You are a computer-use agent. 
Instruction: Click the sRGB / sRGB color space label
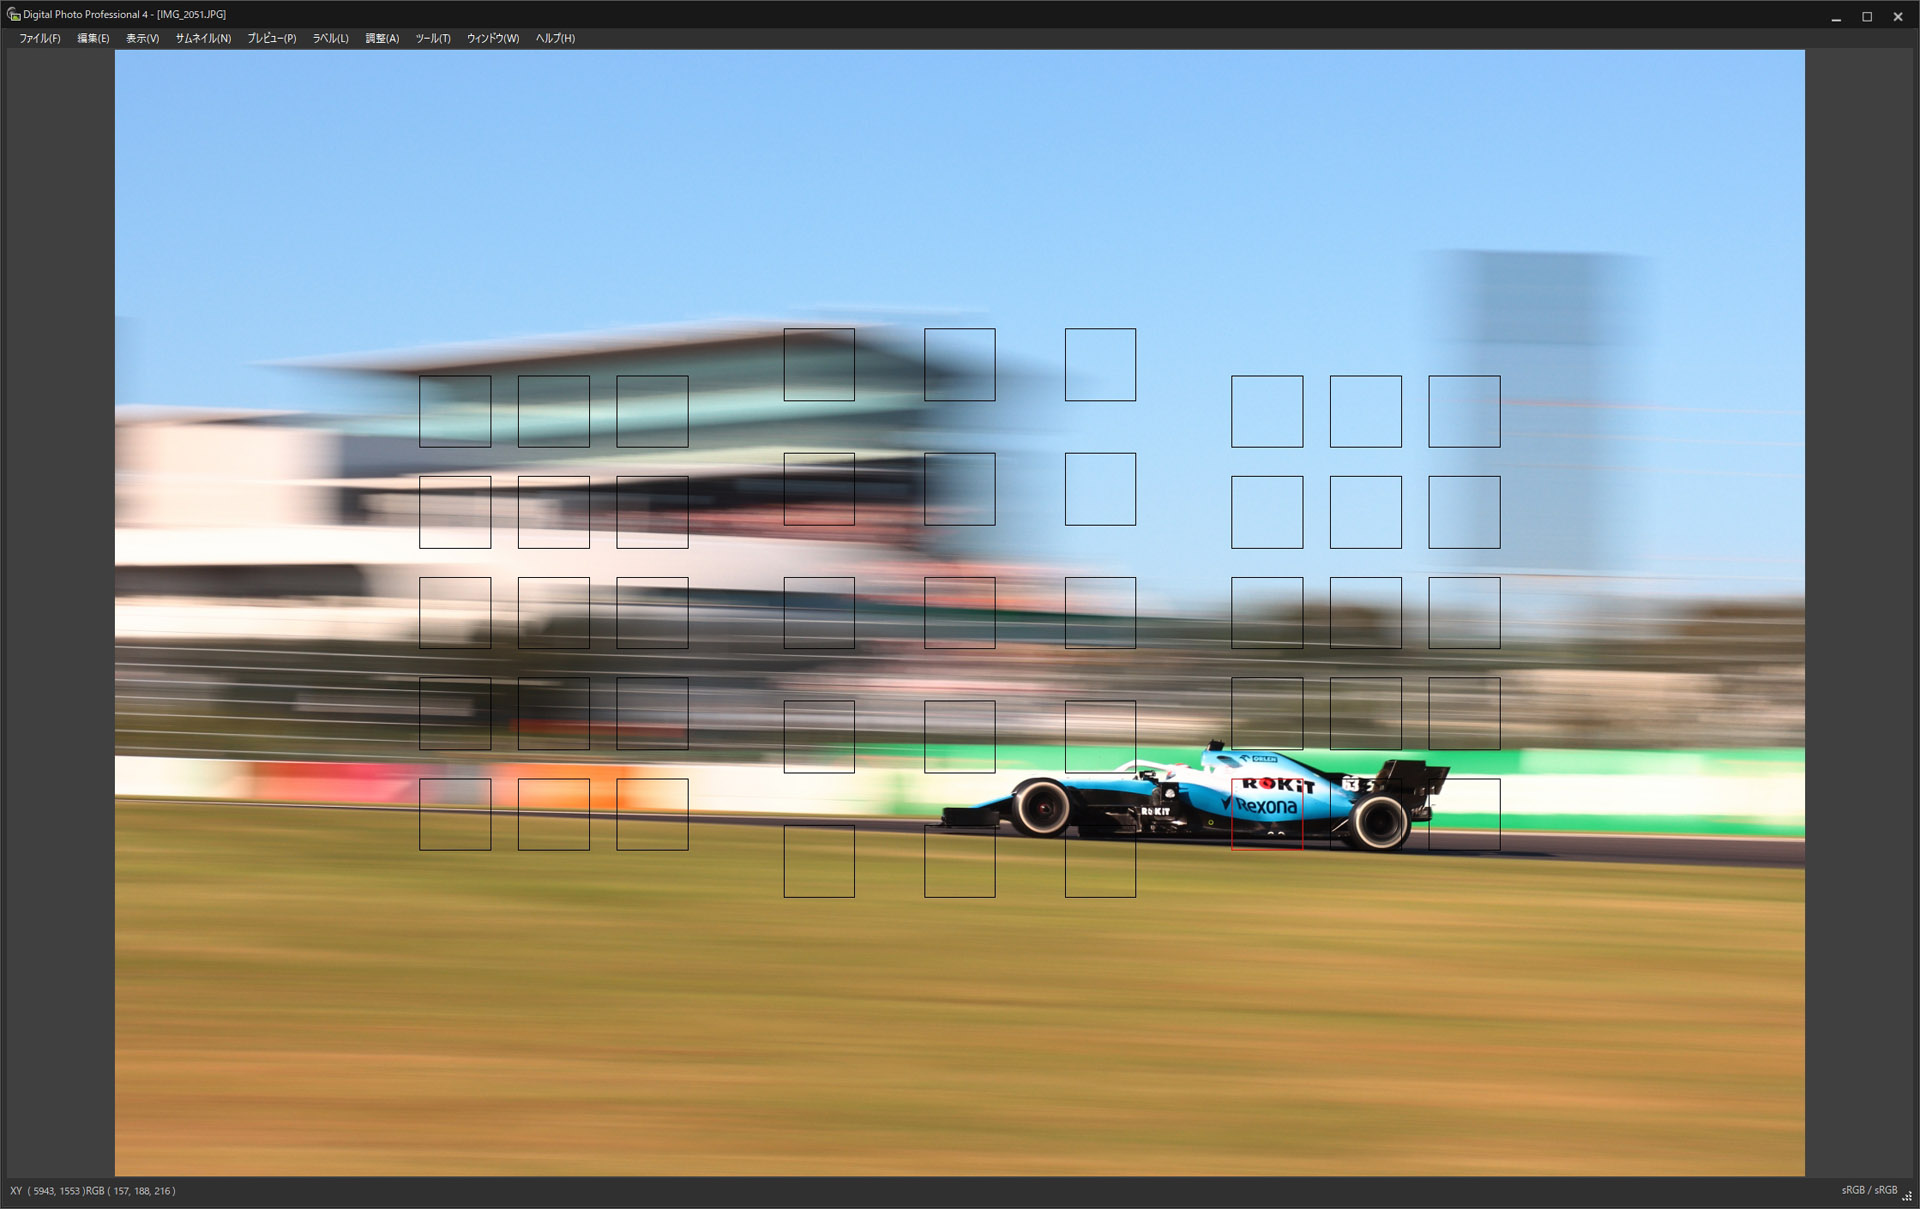tap(1868, 1190)
